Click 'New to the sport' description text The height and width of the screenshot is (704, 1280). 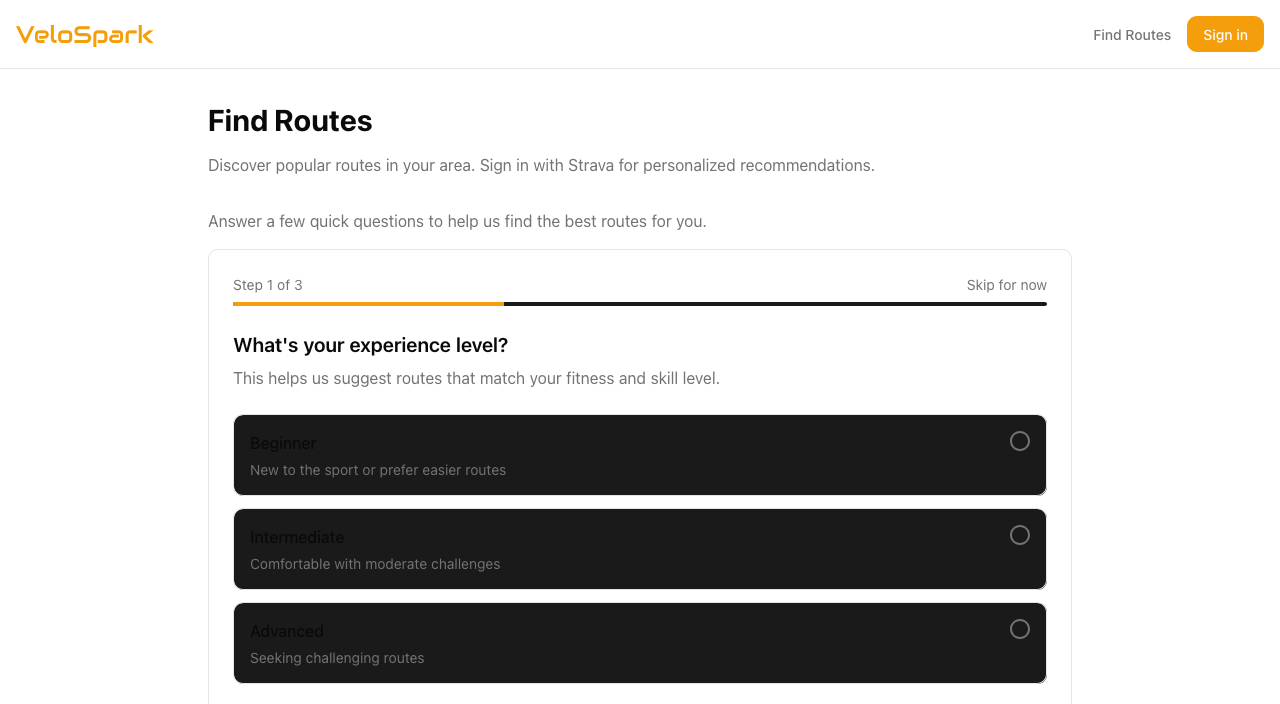378,470
